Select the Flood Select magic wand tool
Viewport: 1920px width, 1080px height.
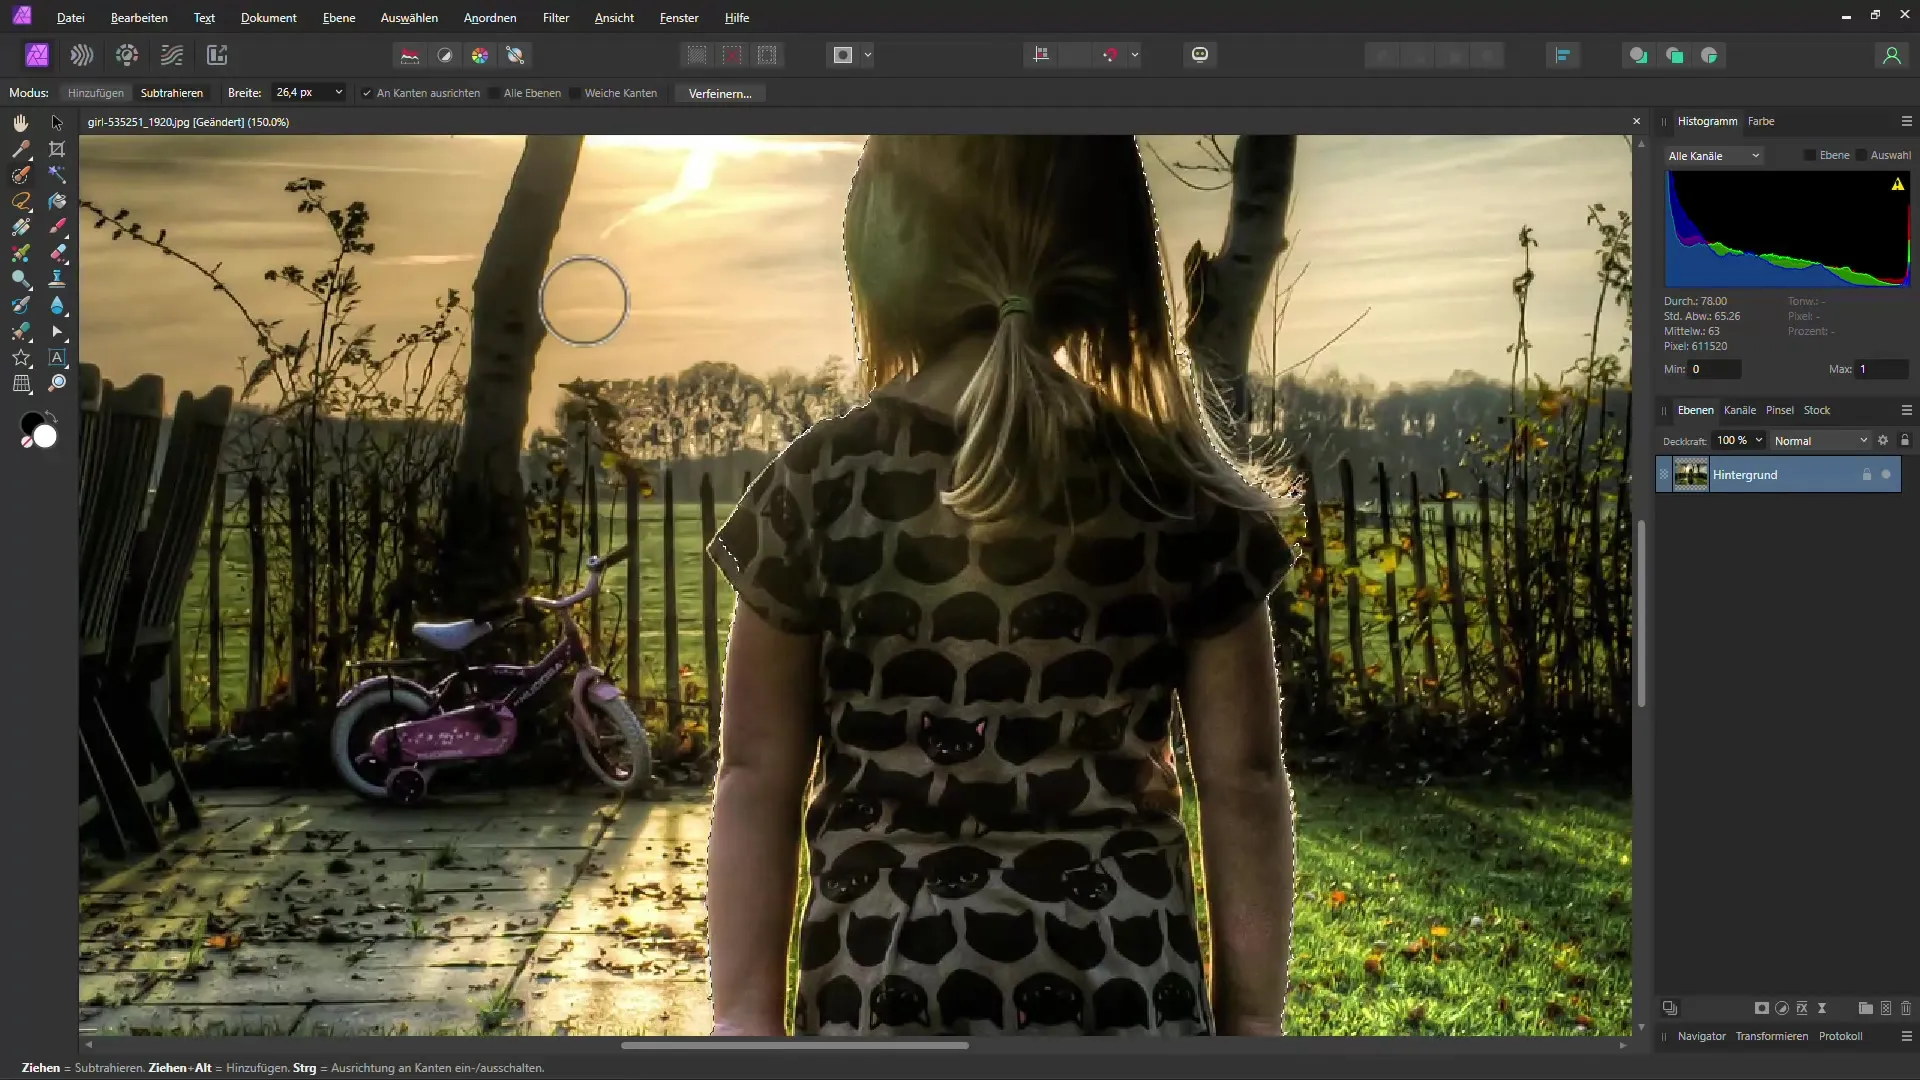point(57,175)
